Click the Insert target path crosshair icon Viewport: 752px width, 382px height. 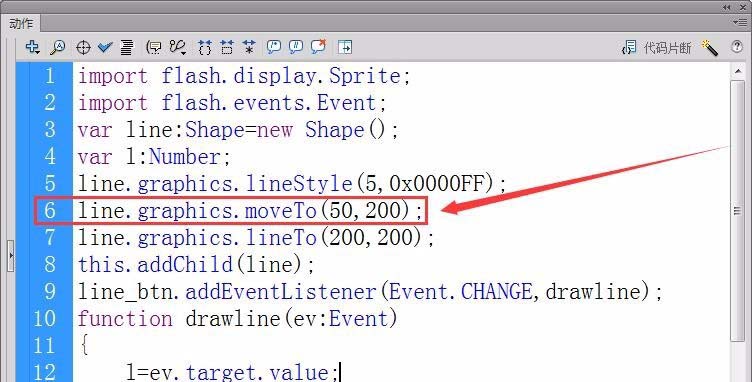[83, 47]
